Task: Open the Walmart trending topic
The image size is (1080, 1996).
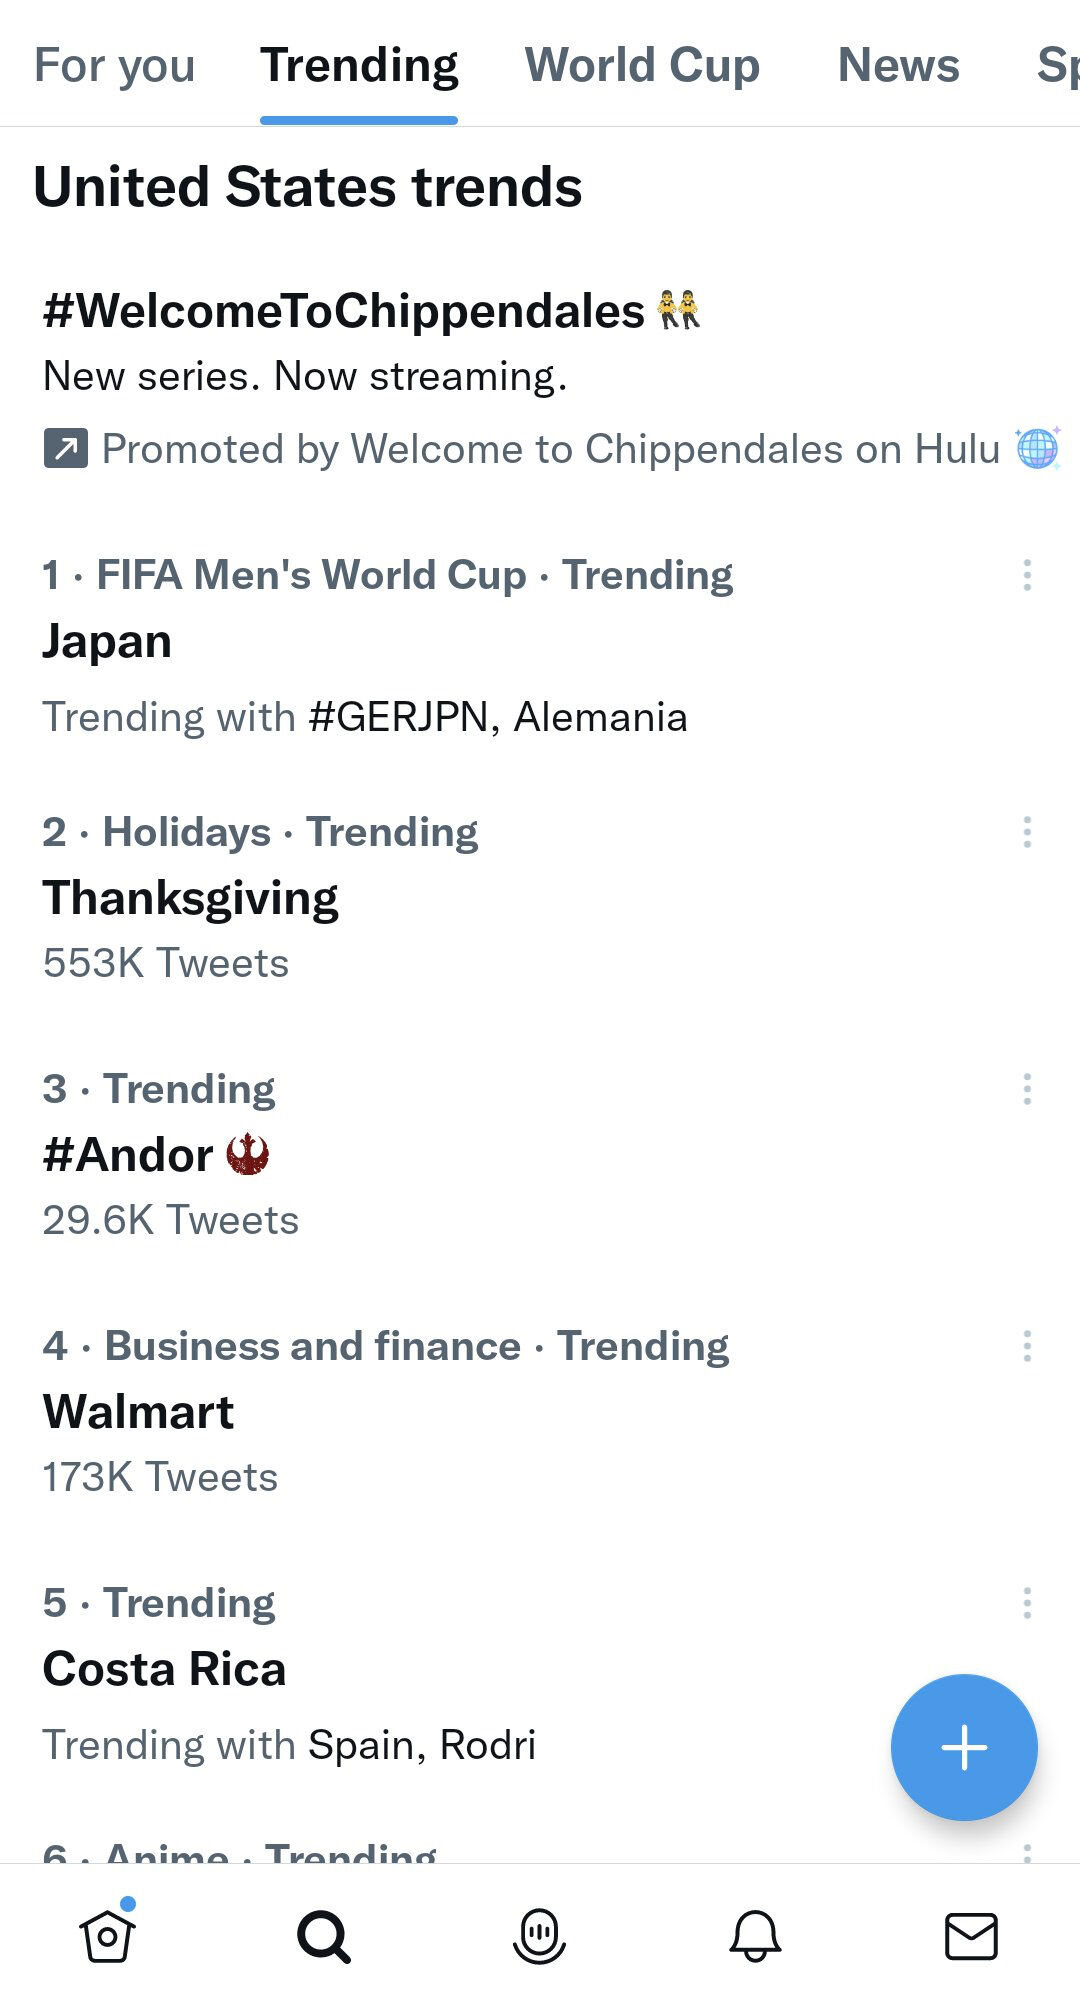Action: coord(139,1412)
